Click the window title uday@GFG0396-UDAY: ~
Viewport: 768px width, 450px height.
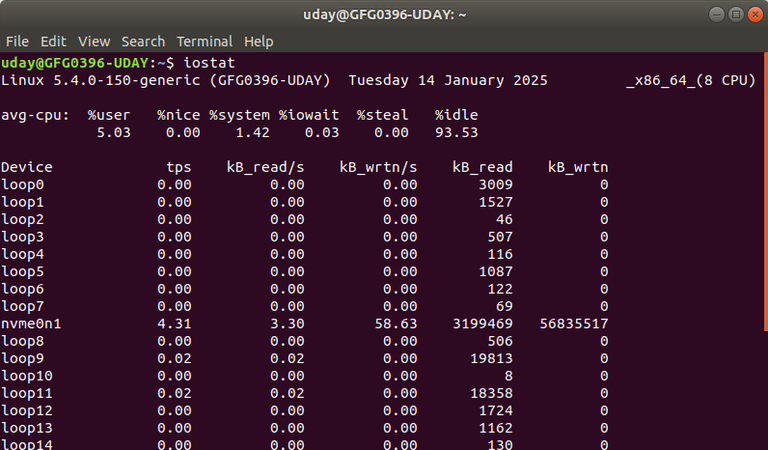pyautogui.click(x=384, y=15)
